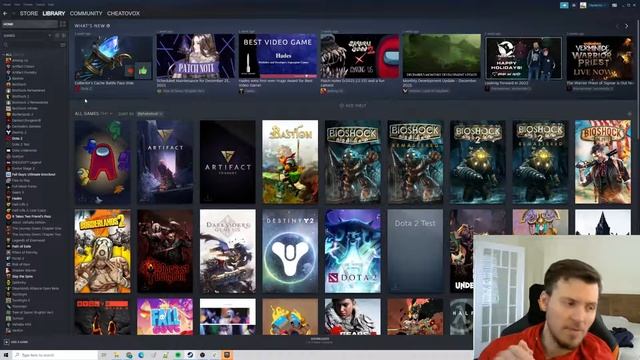Click Add a Game at the sidebar bottom
This screenshot has height=360, width=640.
point(16,342)
